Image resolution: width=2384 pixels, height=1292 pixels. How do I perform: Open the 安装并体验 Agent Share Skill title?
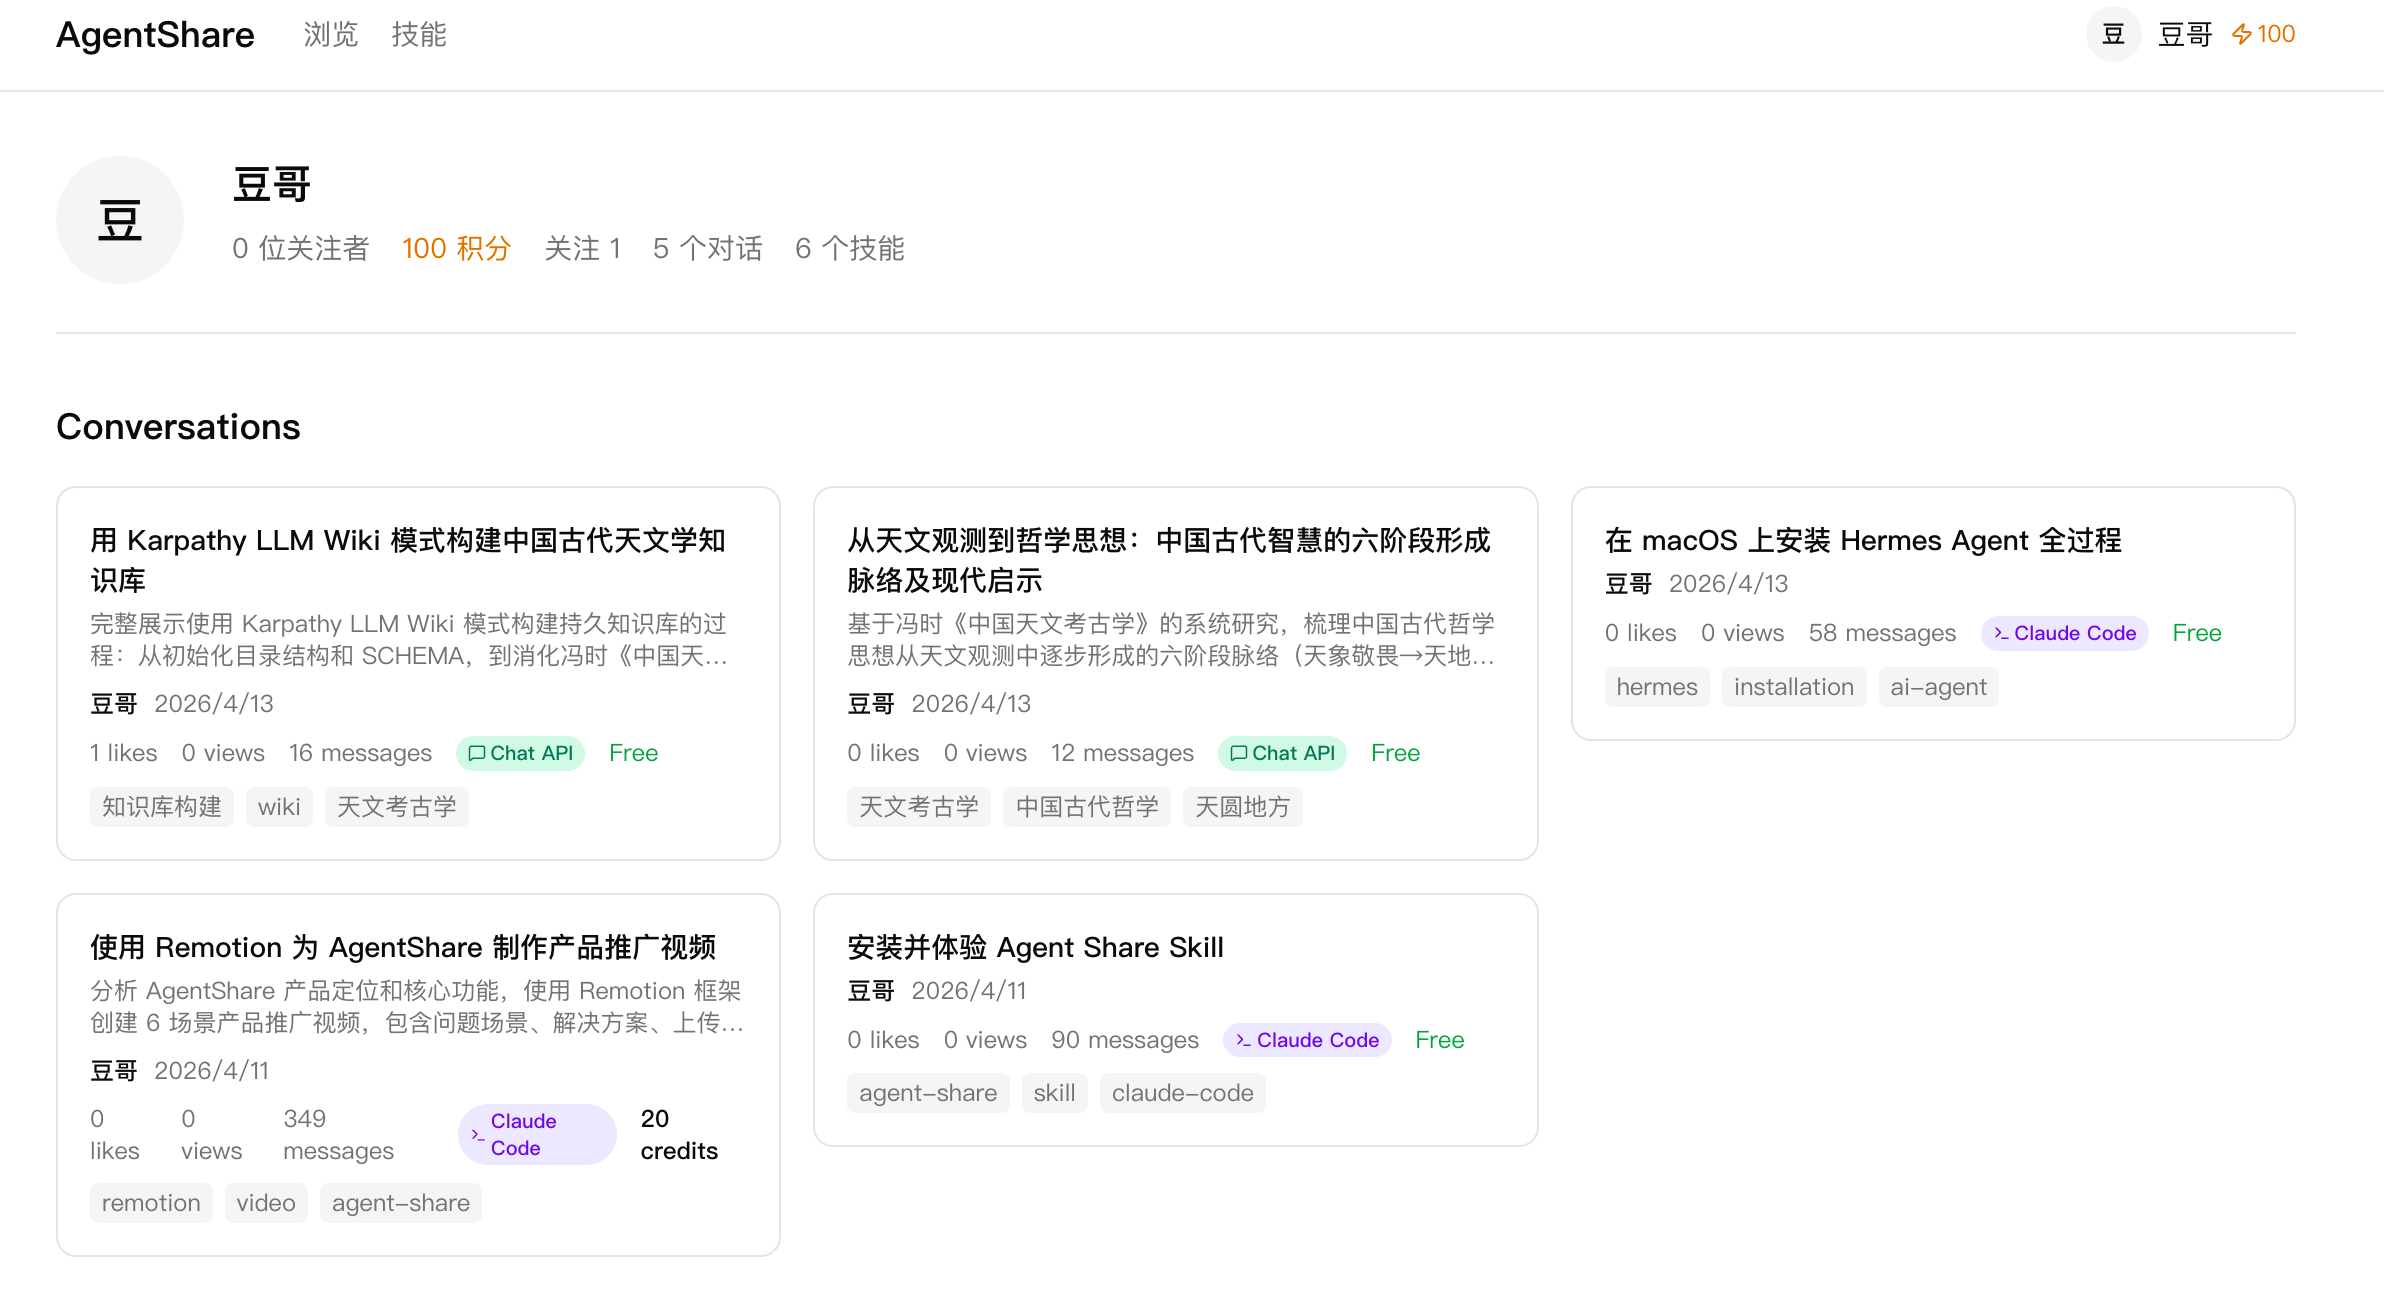click(1035, 947)
